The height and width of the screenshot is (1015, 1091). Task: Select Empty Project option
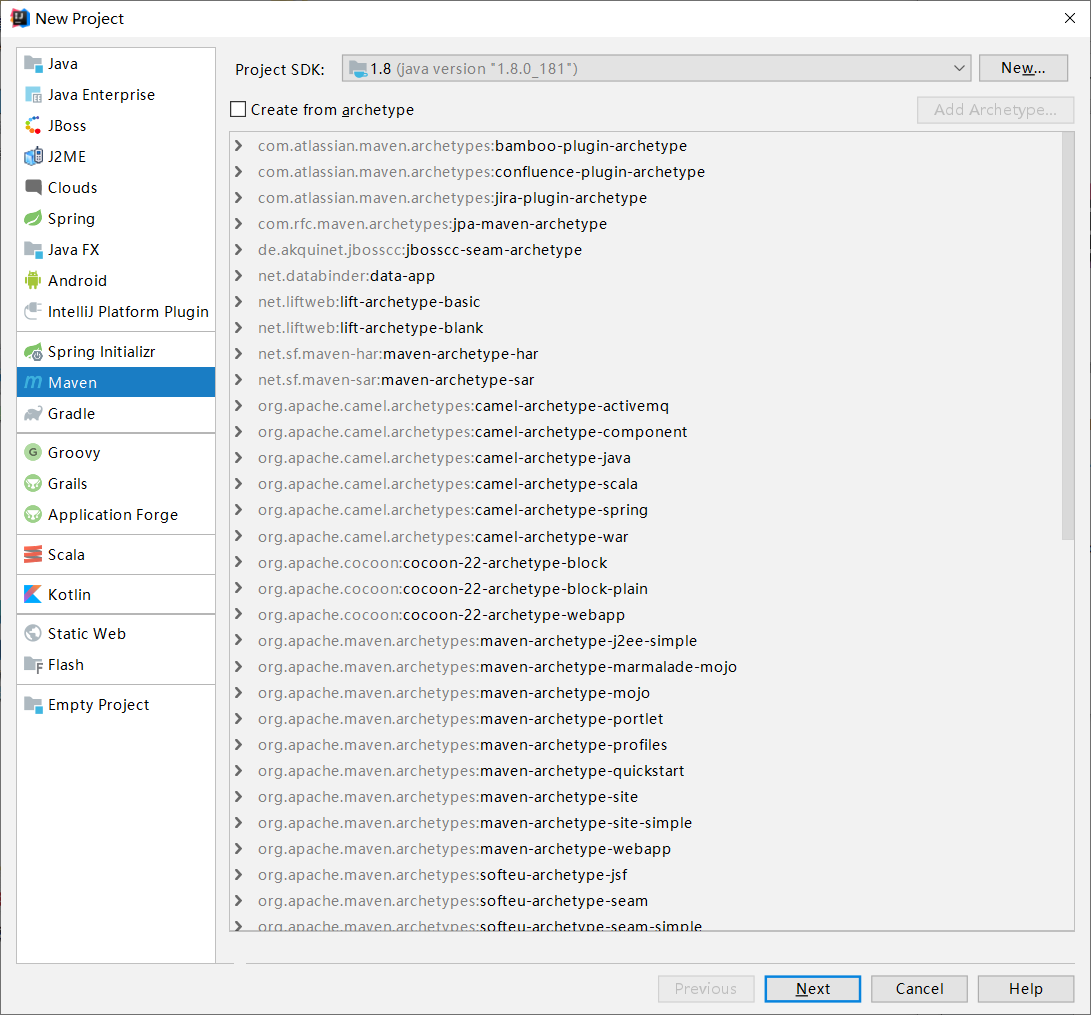(x=116, y=705)
